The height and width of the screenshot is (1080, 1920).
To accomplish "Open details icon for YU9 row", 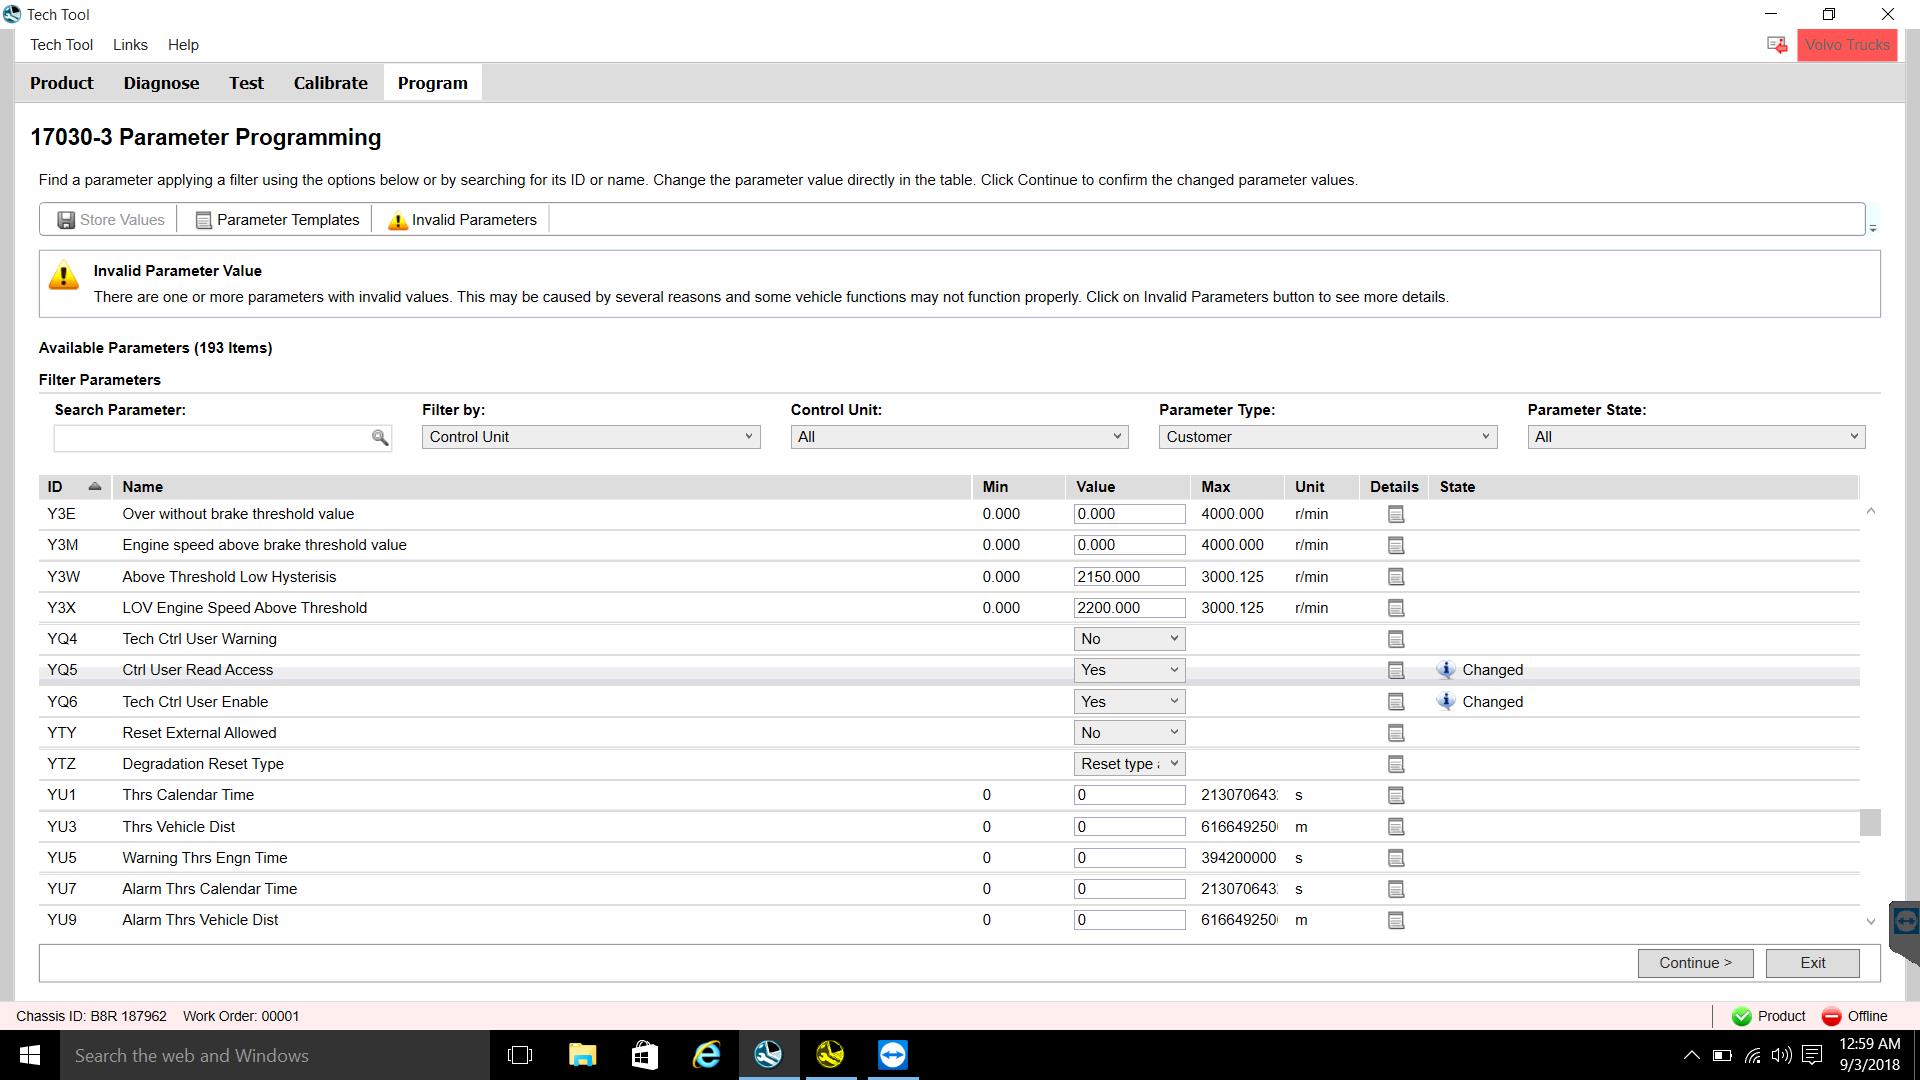I will coord(1396,920).
